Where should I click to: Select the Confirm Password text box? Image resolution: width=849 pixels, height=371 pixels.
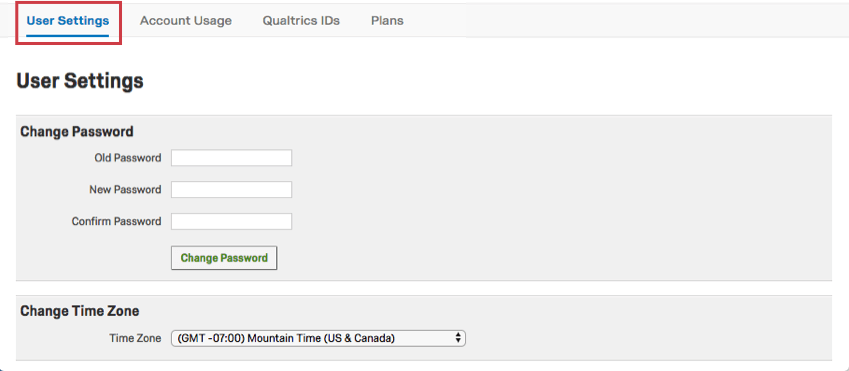point(232,222)
